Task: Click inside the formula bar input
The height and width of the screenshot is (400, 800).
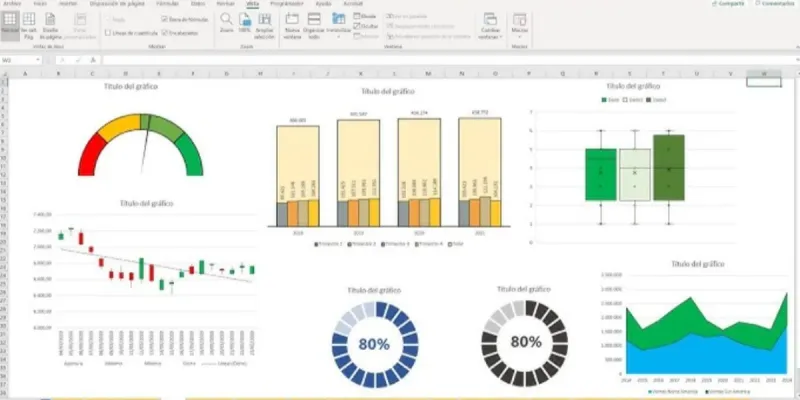Action: coord(400,60)
